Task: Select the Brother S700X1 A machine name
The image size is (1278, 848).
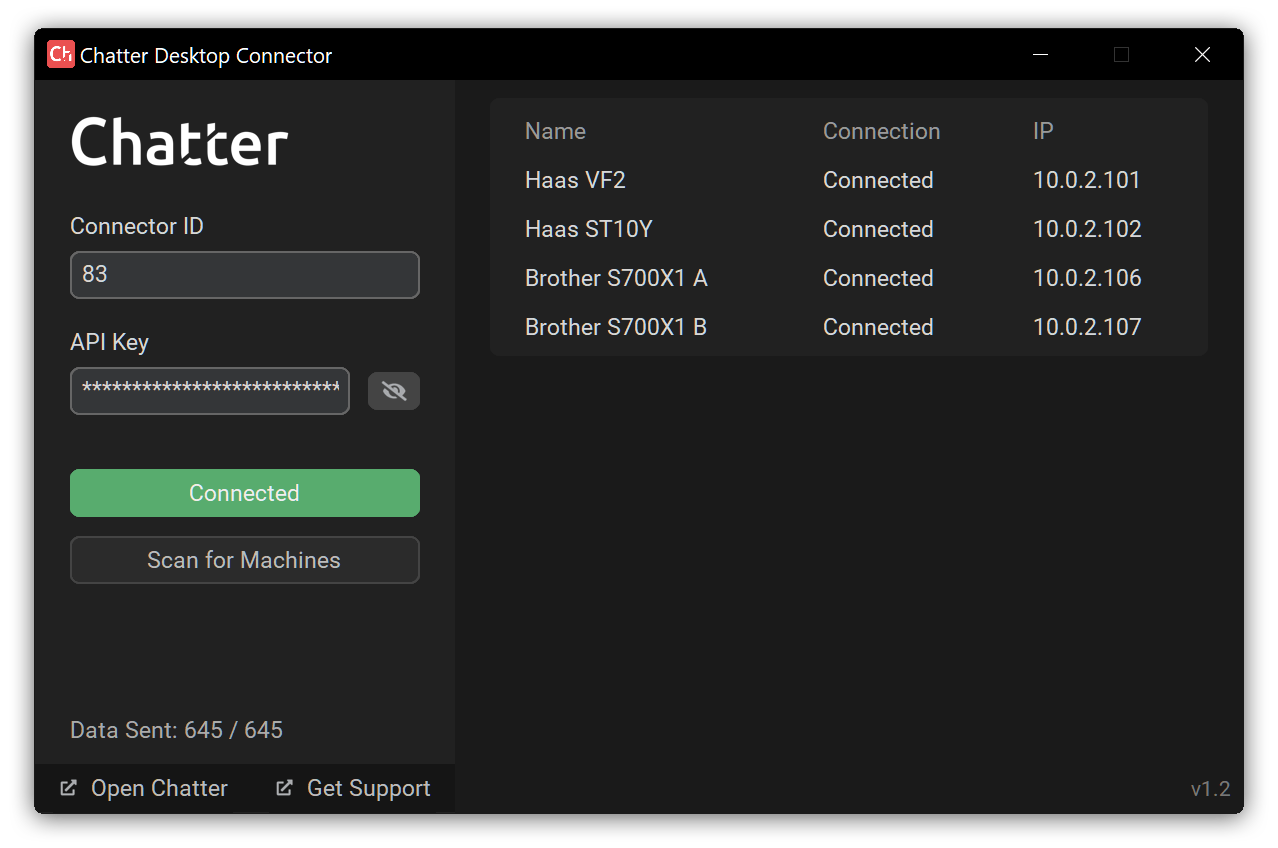Action: pyautogui.click(x=616, y=278)
